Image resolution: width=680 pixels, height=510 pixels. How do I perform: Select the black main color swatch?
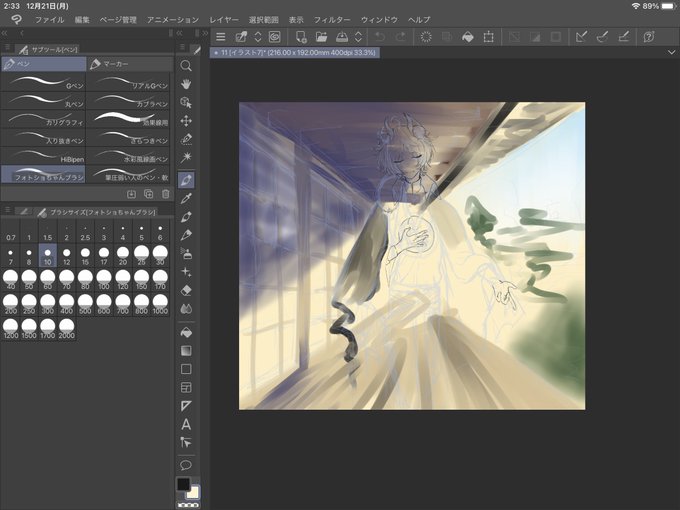tap(183, 484)
